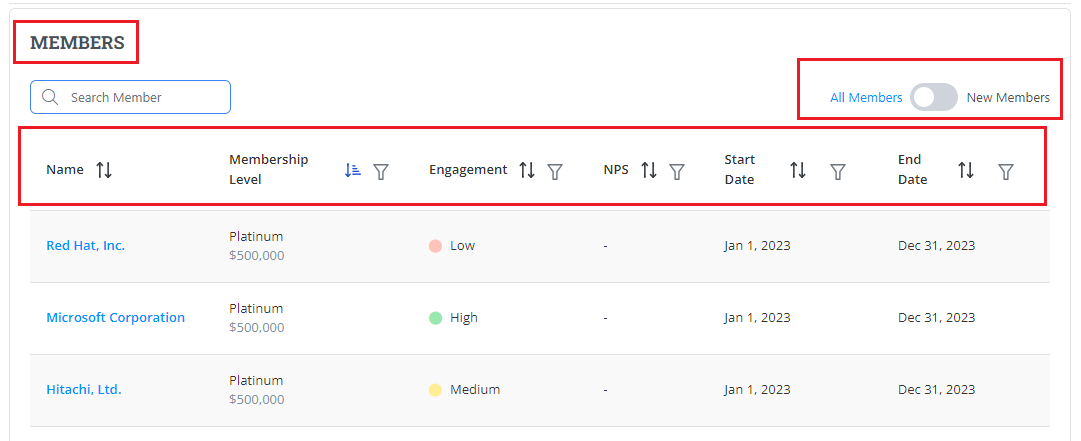
Task: Click the search magnifier icon
Action: pyautogui.click(x=50, y=98)
